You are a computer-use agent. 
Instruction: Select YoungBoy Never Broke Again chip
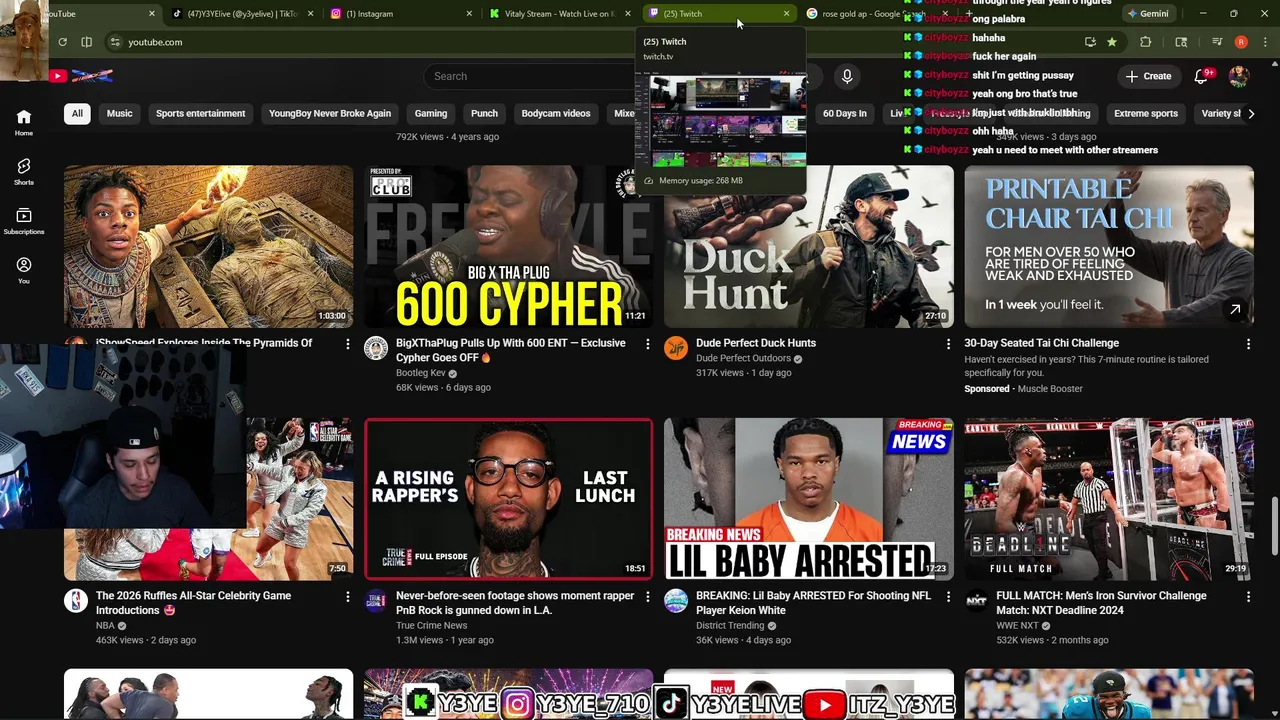330,113
